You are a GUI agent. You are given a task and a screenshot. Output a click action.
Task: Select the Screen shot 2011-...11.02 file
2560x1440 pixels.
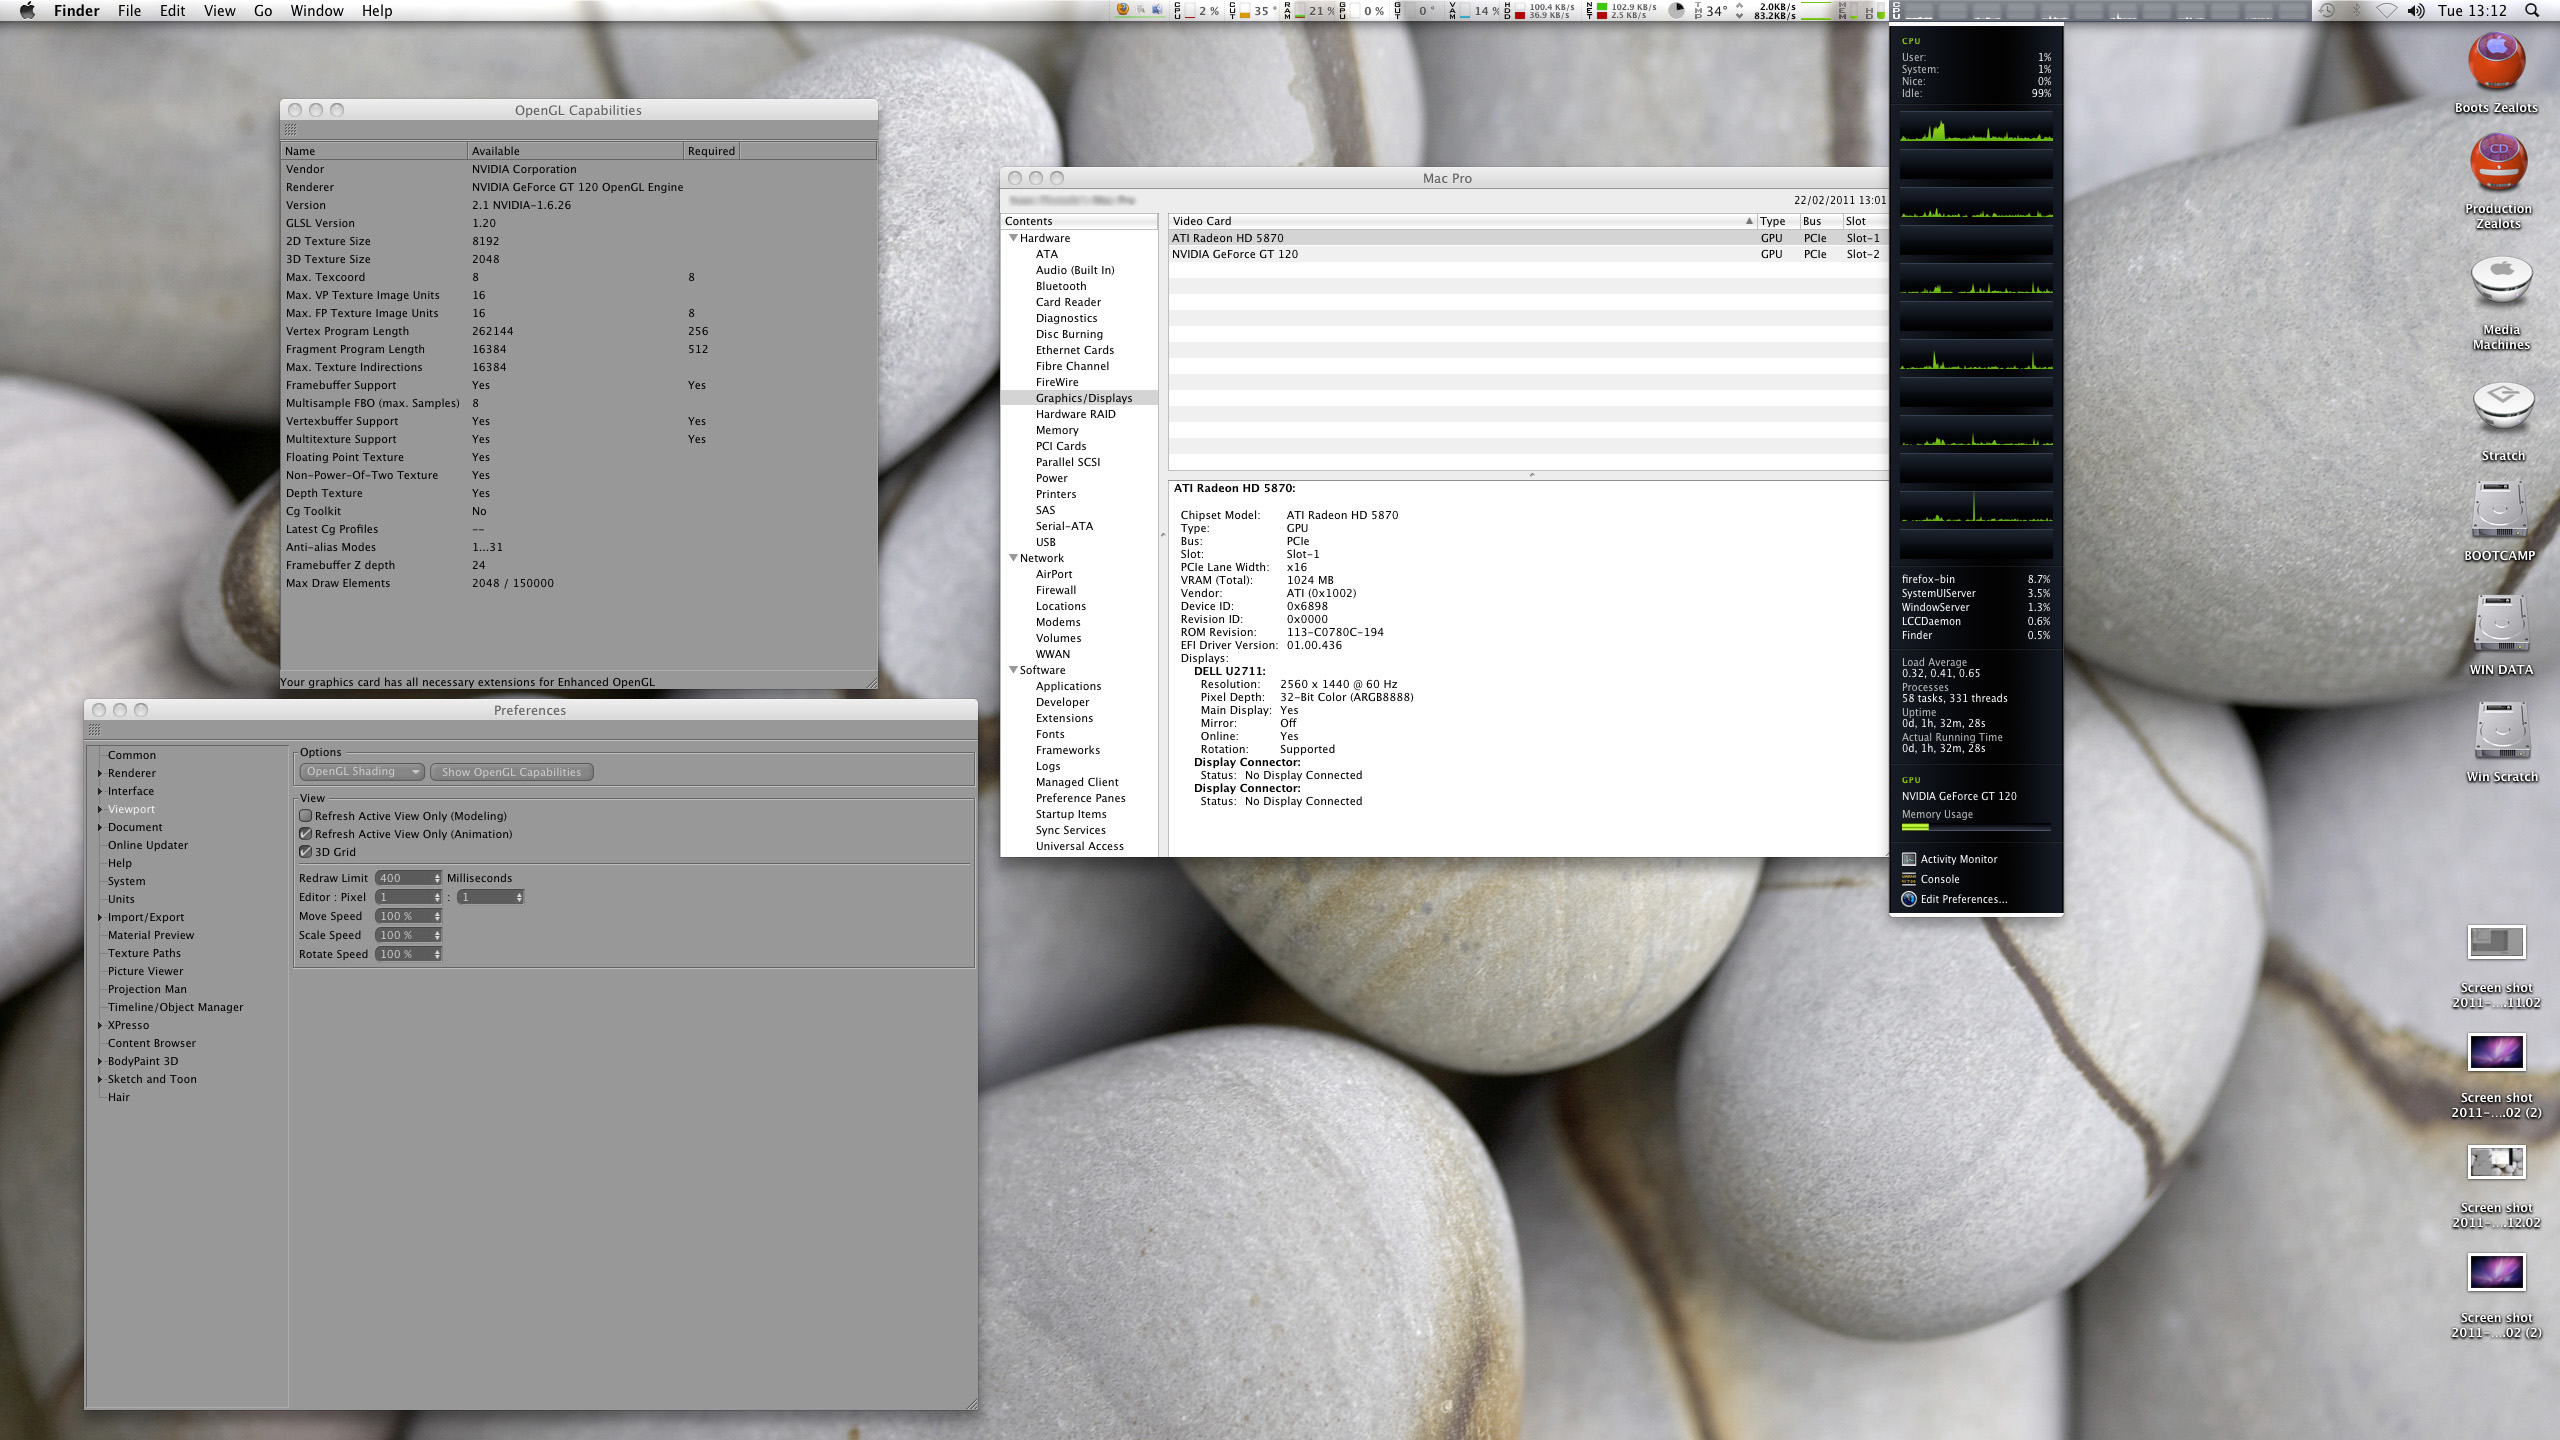[2496, 943]
